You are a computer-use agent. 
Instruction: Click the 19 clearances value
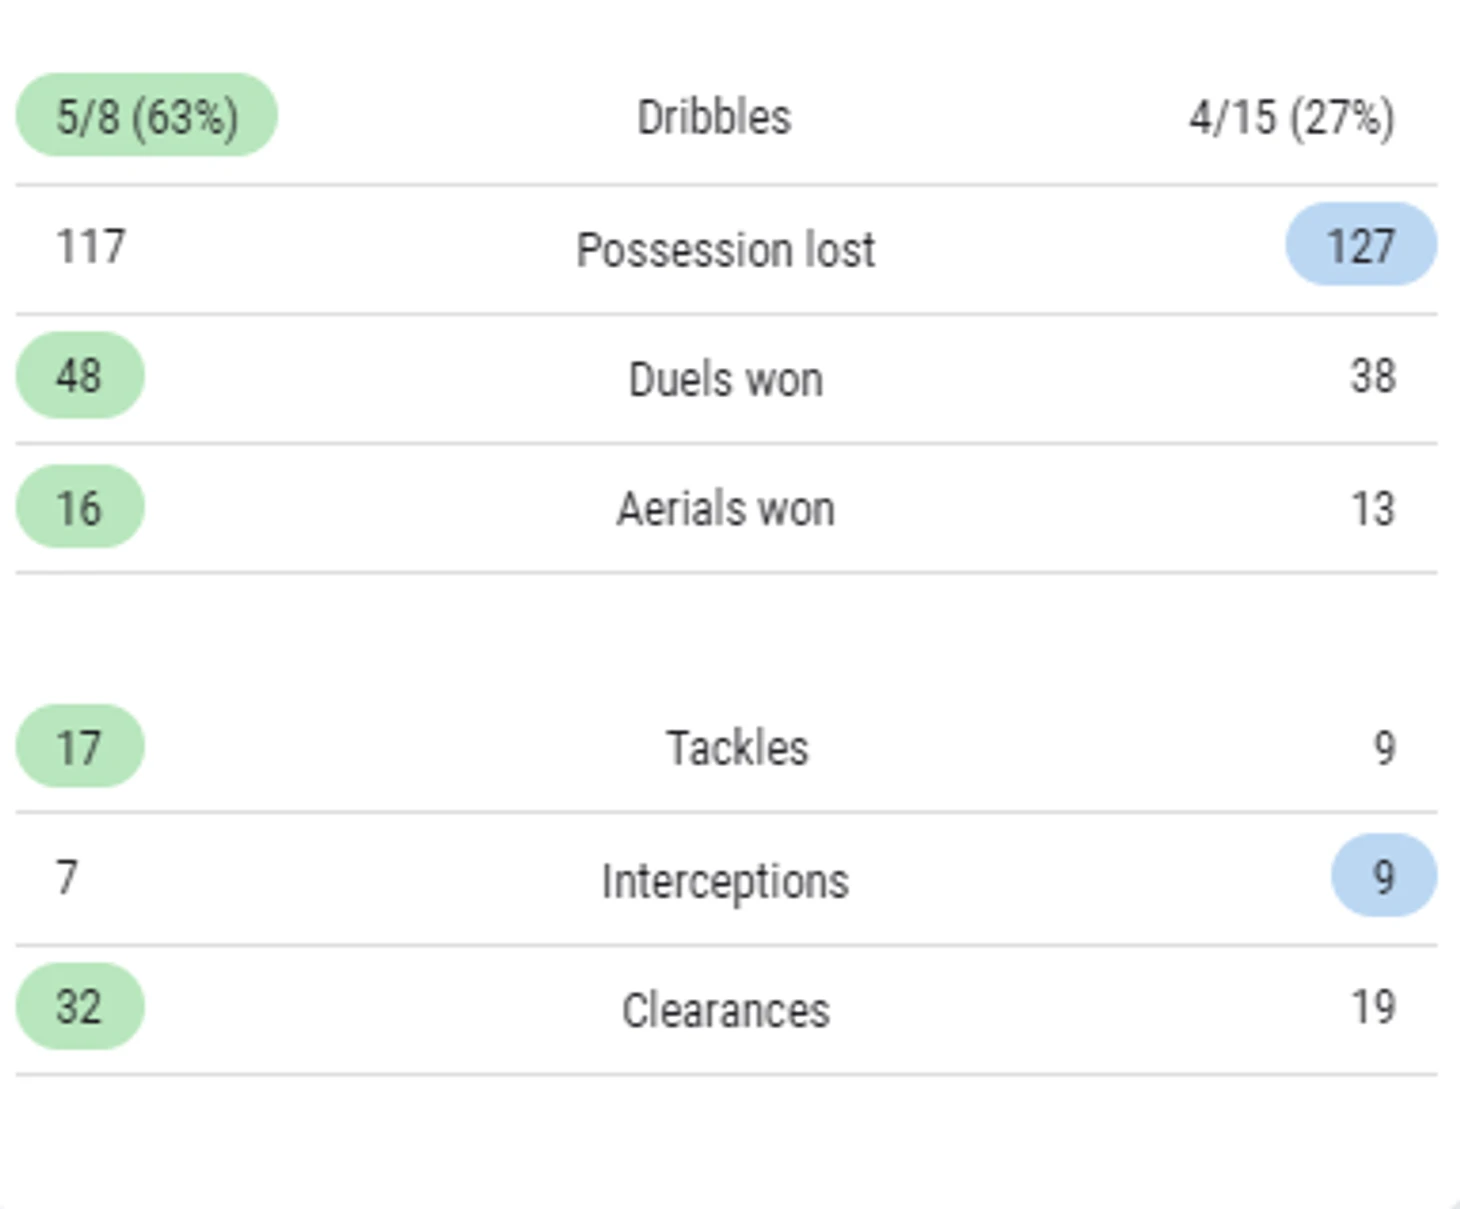[1373, 1007]
